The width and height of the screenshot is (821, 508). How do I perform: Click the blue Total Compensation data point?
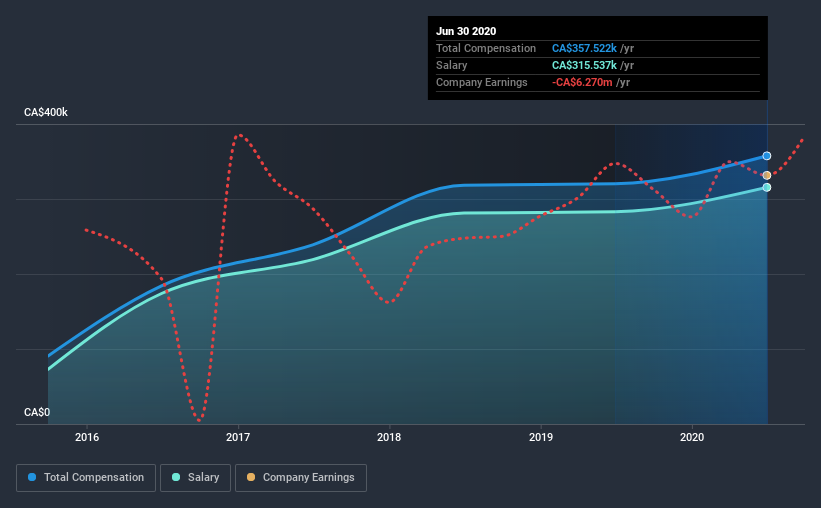[x=767, y=156]
